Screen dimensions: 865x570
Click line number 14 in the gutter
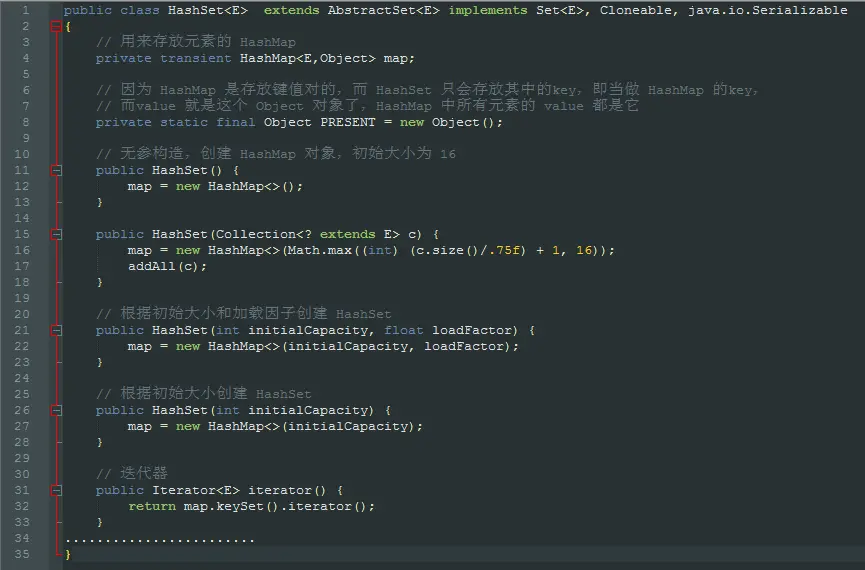click(22, 218)
